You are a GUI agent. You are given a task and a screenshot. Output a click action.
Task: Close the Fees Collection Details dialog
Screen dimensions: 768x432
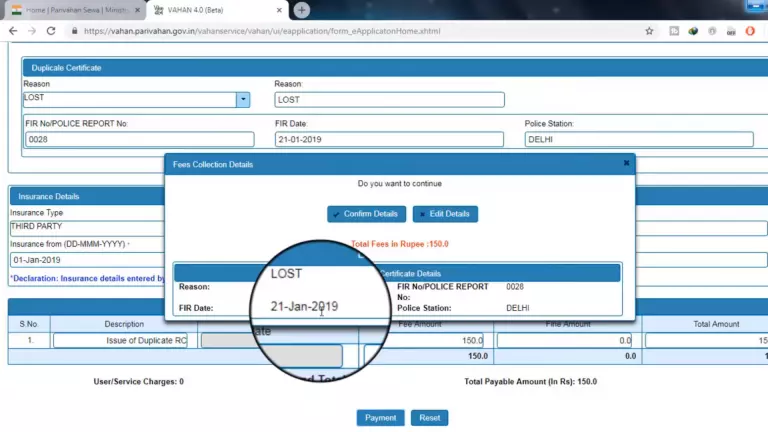point(626,163)
